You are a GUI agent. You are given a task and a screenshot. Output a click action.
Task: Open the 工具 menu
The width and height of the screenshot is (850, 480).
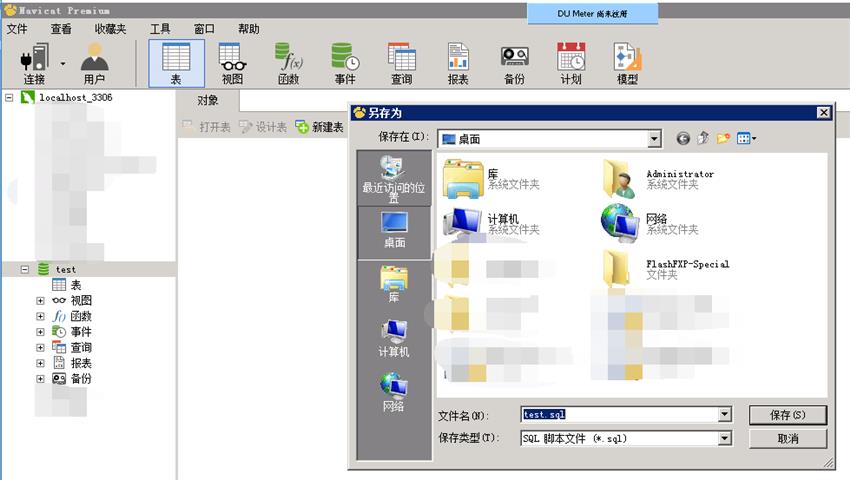click(160, 29)
